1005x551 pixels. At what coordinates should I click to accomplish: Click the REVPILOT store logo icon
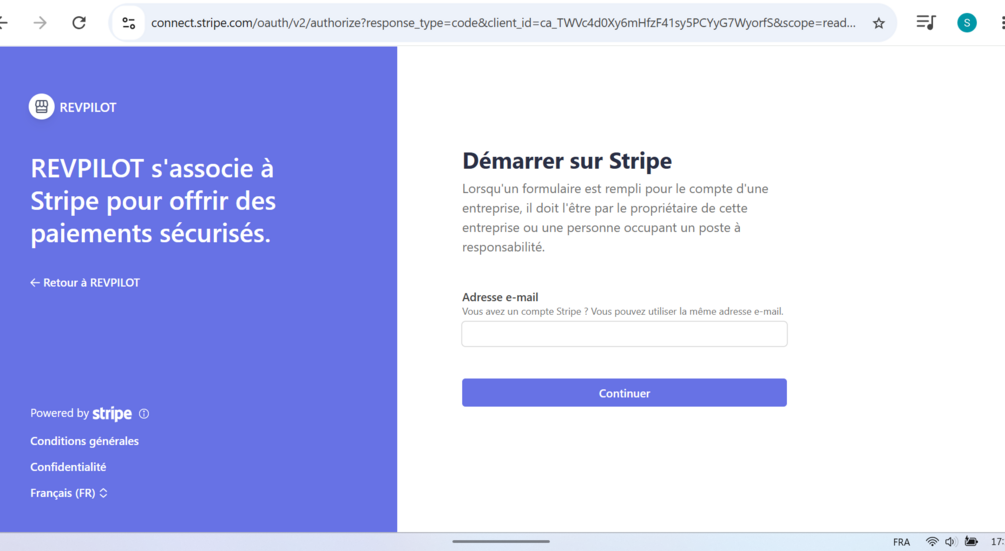coord(42,107)
